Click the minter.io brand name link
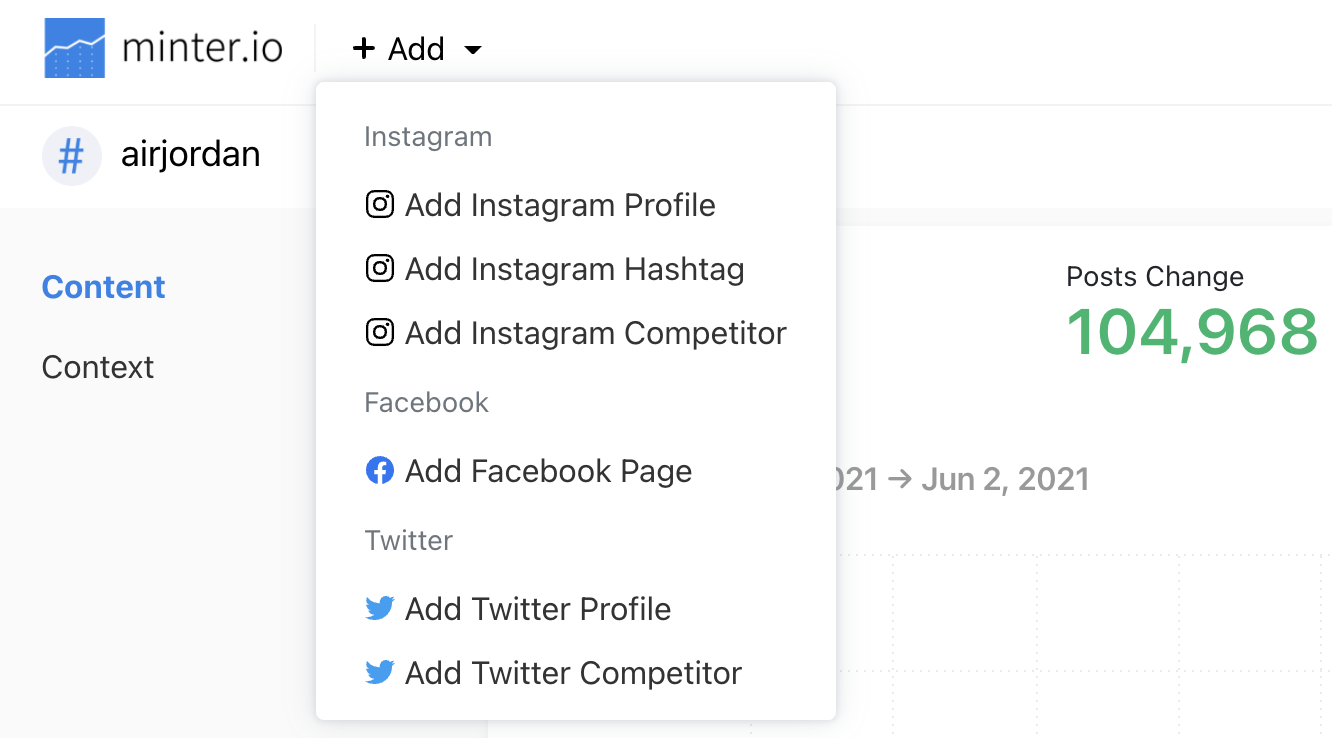 pyautogui.click(x=202, y=48)
